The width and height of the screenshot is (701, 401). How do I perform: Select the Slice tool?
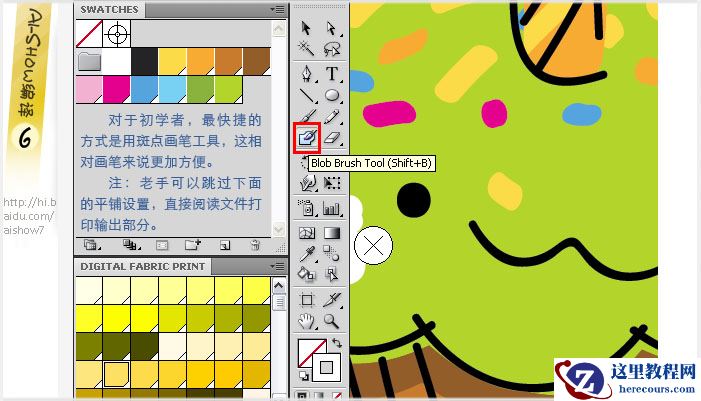coord(332,300)
